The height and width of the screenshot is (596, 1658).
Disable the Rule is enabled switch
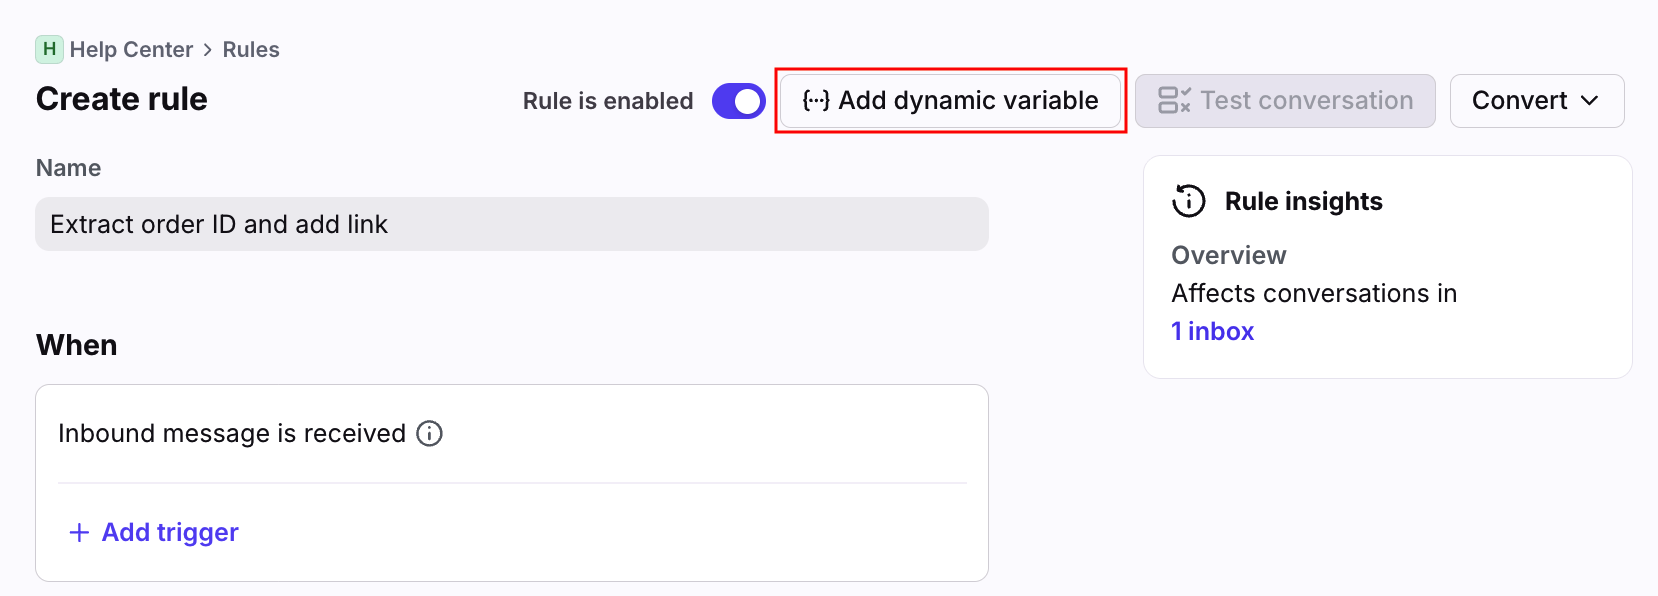(x=738, y=101)
